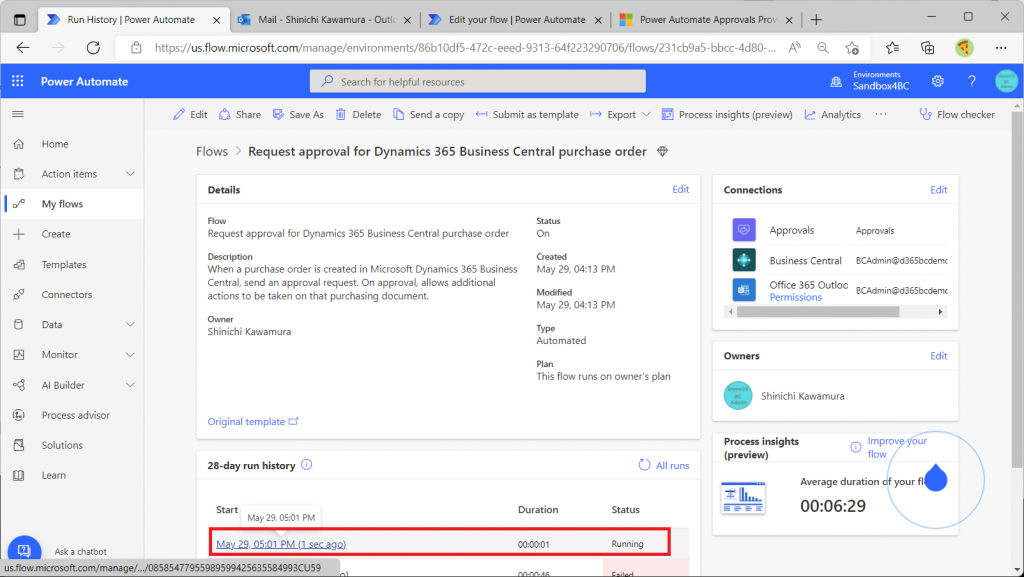Image resolution: width=1024 pixels, height=577 pixels.
Task: Open My flows in the sidebar
Action: (72, 204)
